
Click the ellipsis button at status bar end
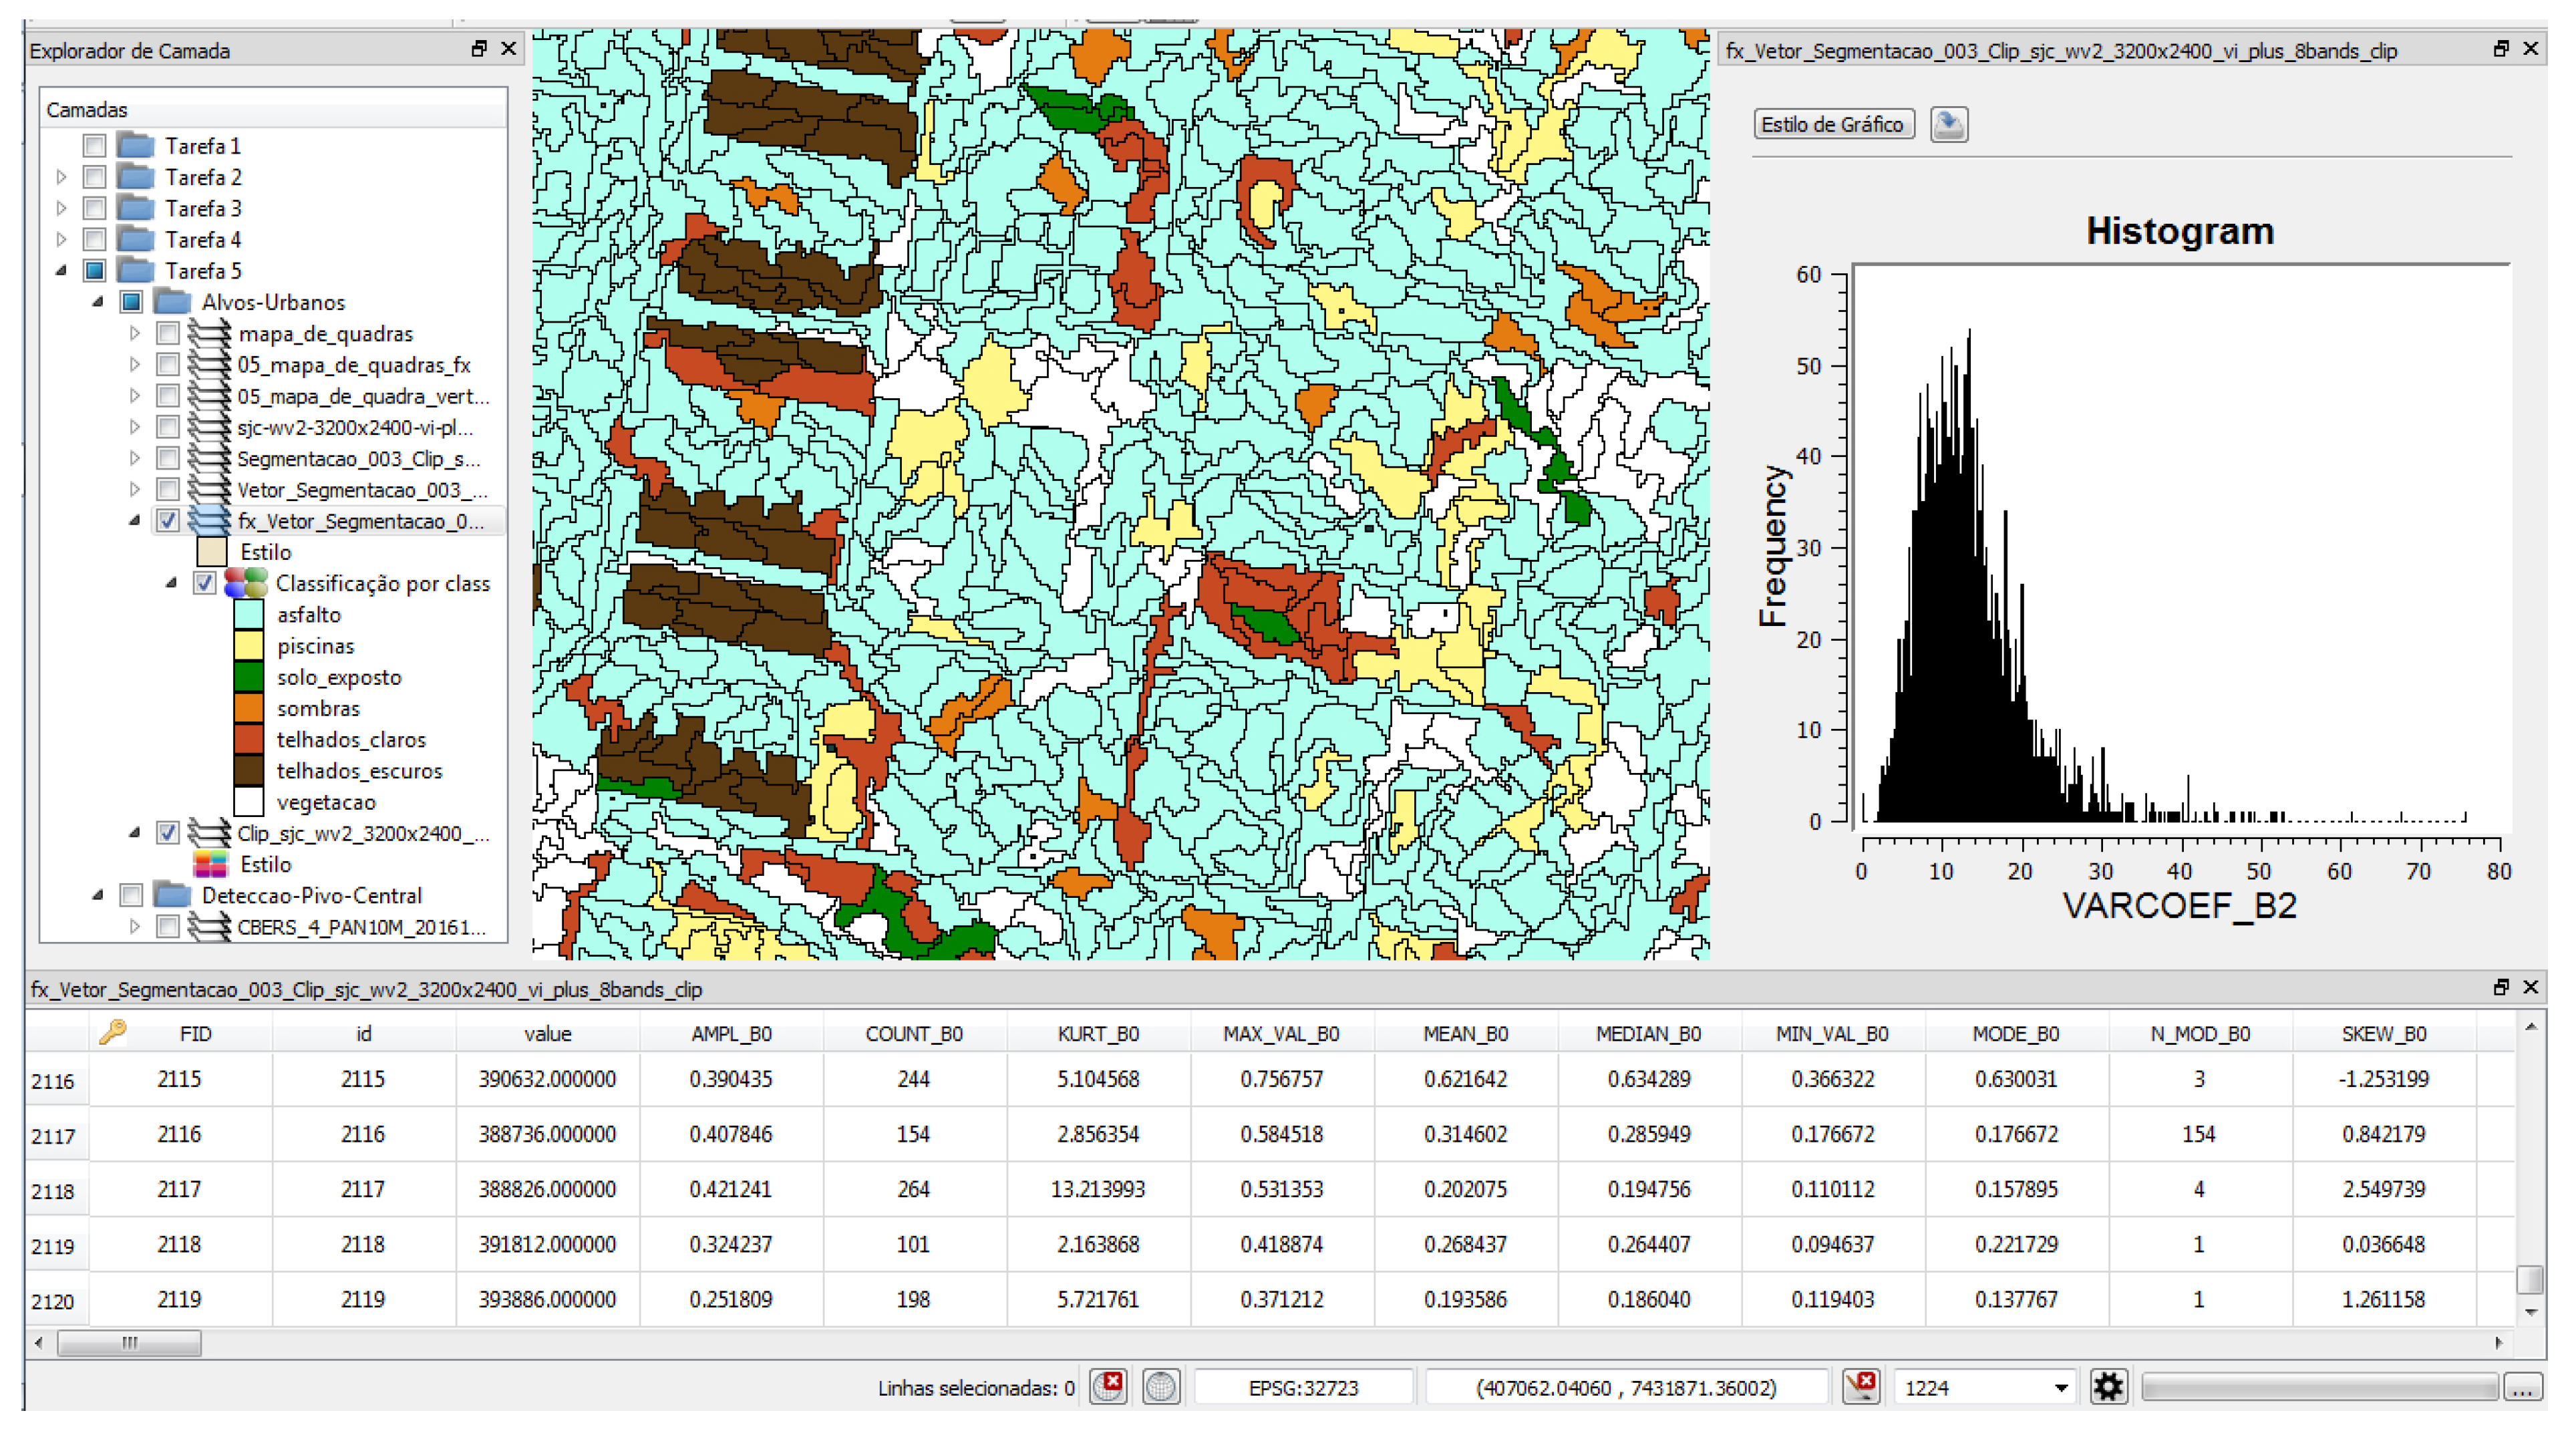2523,1387
